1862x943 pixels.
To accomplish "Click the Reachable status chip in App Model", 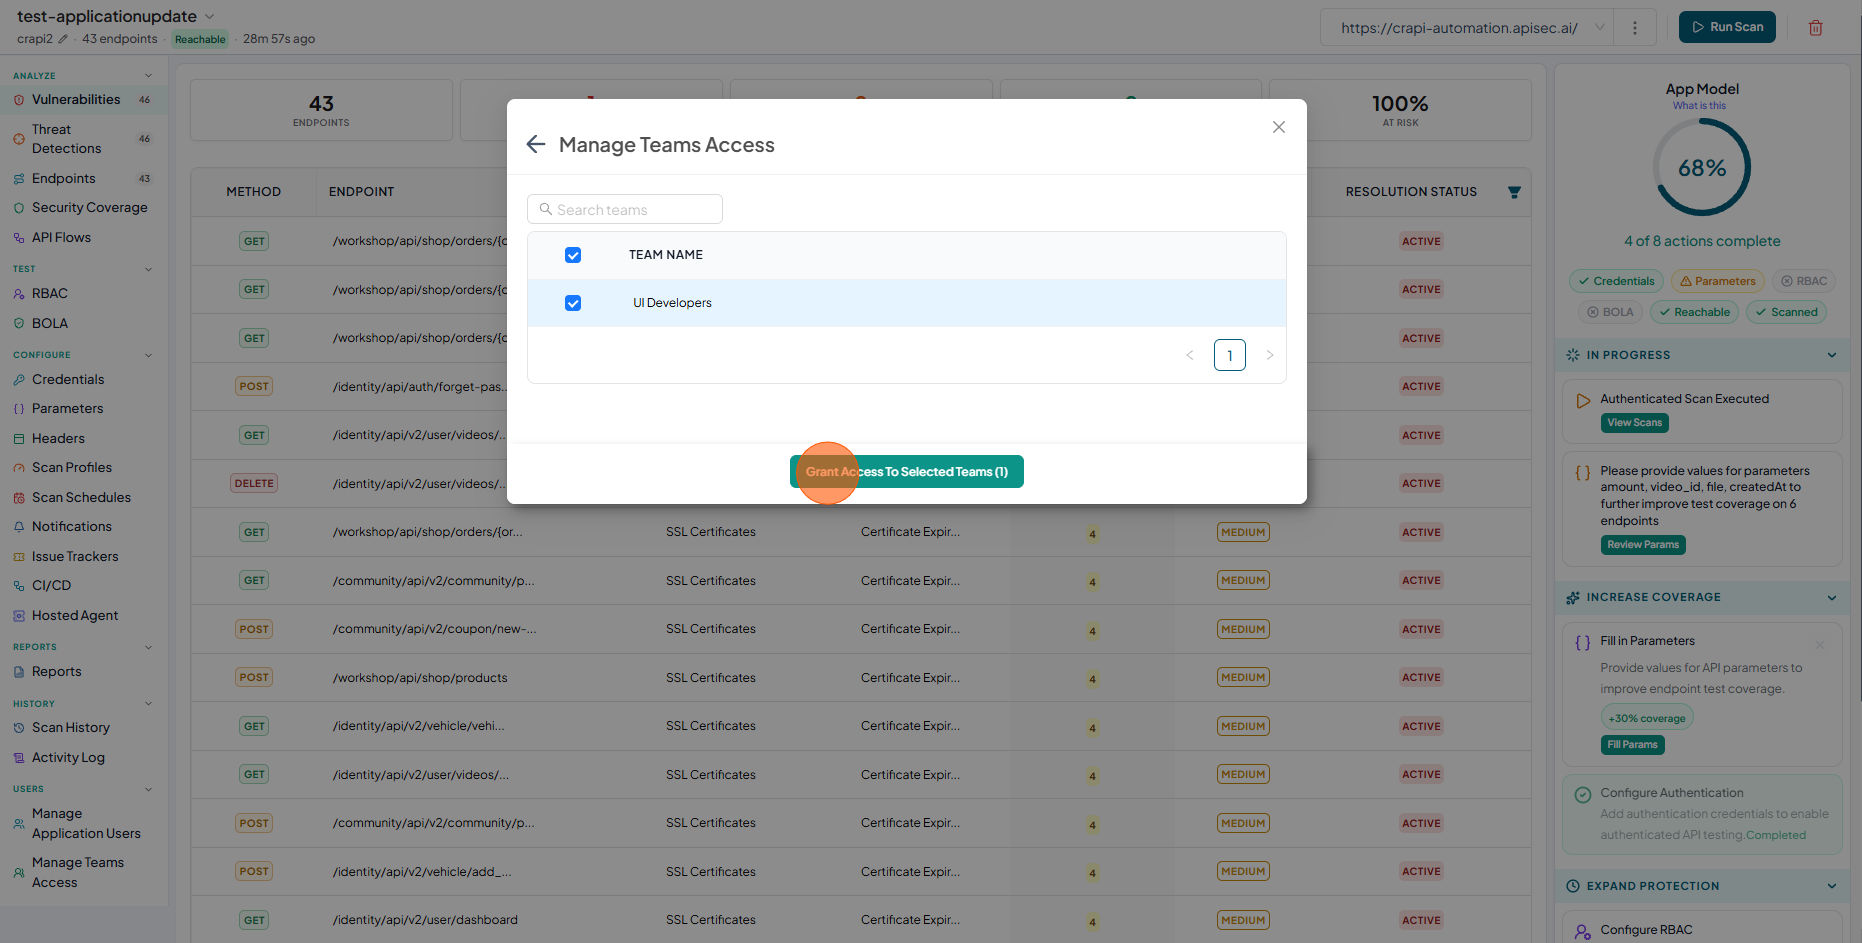I will 1694,312.
